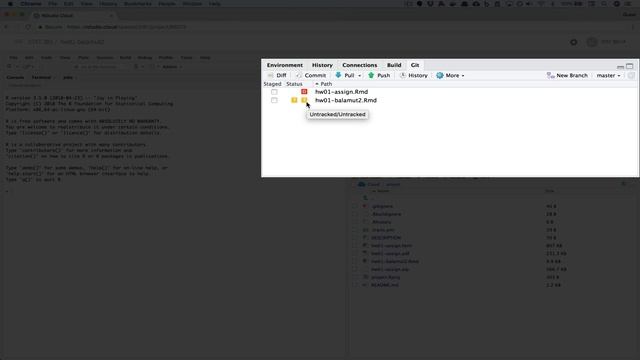Open project settings gear in RStudio Cloud header
This screenshot has height=360, width=640.
573,42
